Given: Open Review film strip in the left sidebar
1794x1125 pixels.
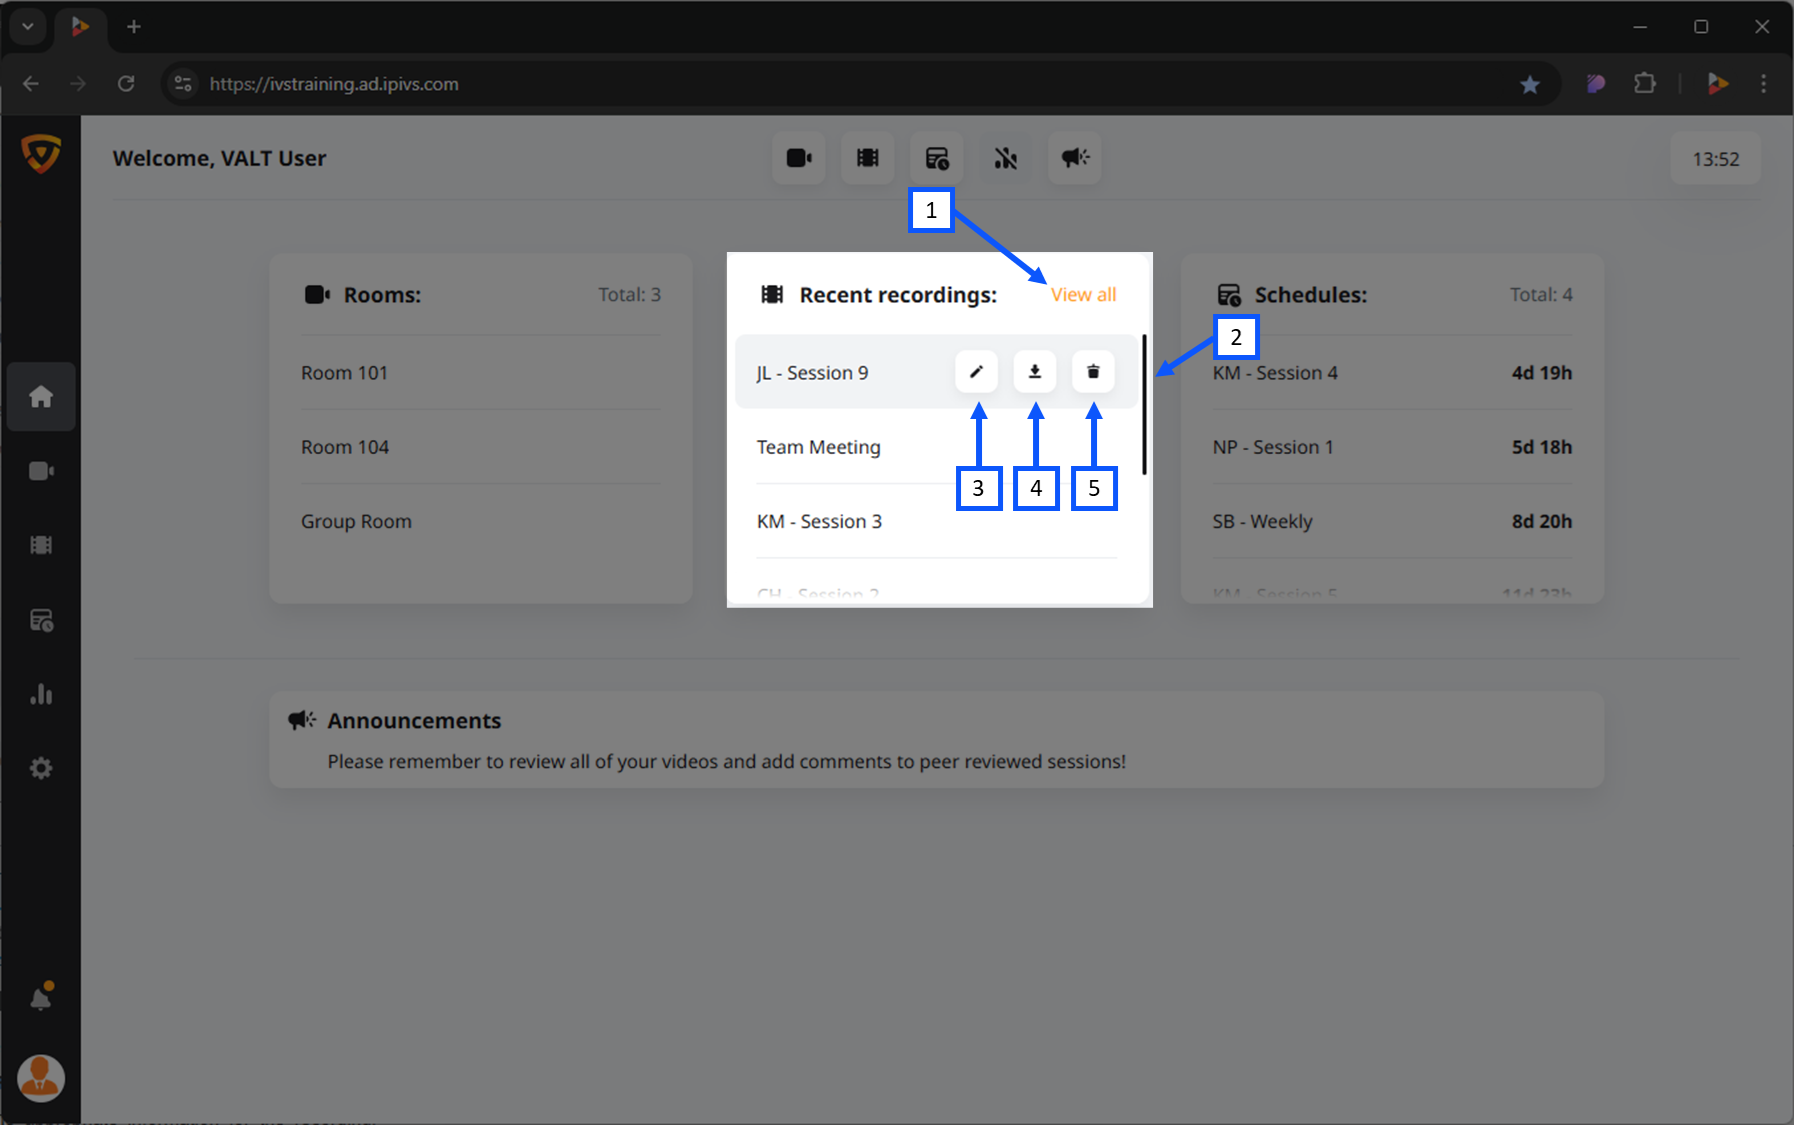Looking at the screenshot, I should [x=41, y=545].
